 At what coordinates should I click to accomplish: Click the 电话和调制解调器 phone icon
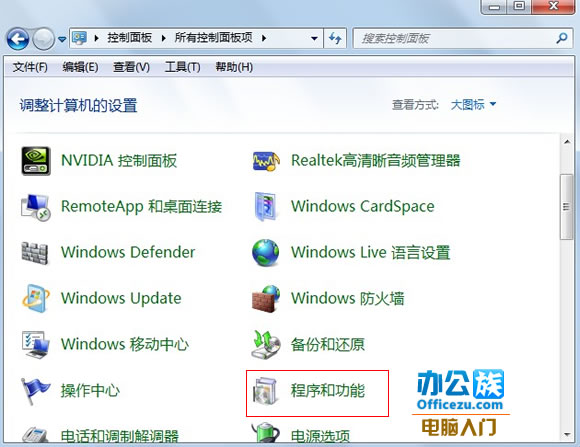coord(35,435)
